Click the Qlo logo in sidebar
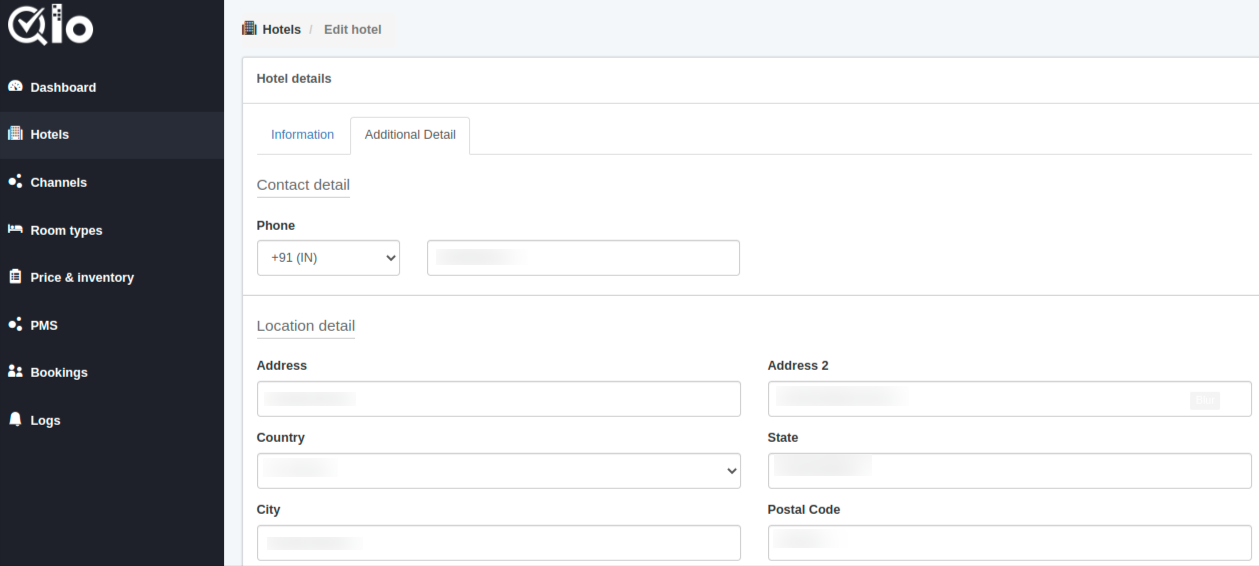Viewport: 1259px width, 566px height. (50, 25)
